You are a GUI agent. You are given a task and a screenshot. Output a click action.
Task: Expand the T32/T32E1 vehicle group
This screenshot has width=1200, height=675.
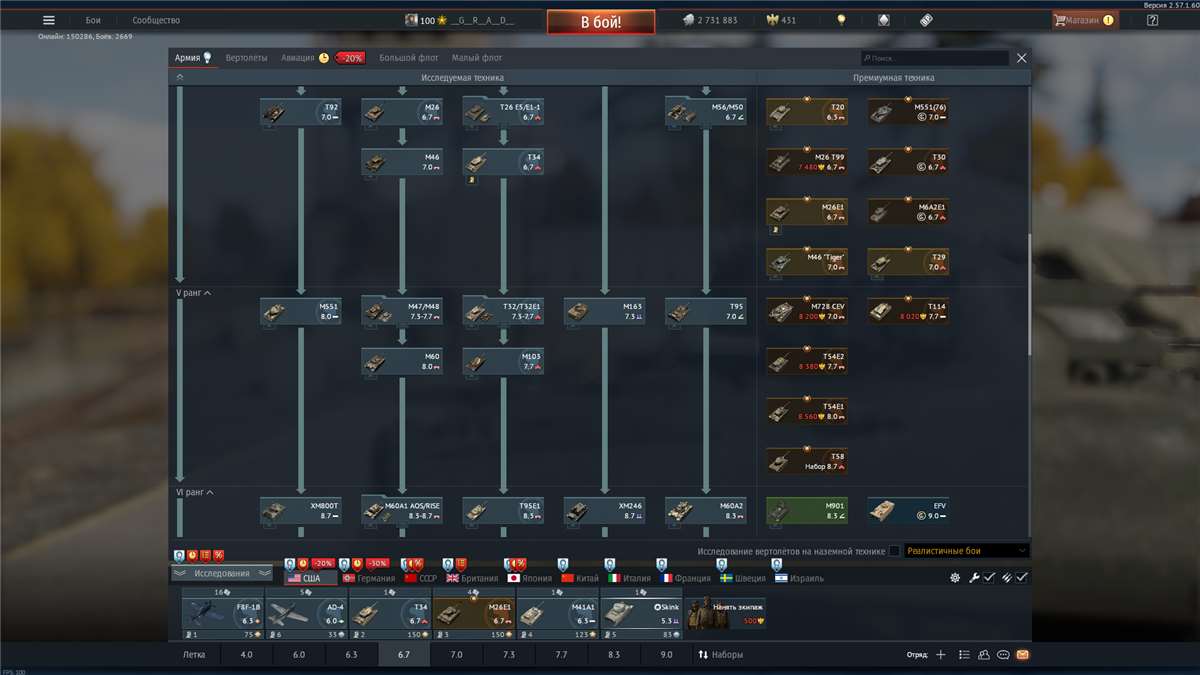click(x=503, y=312)
